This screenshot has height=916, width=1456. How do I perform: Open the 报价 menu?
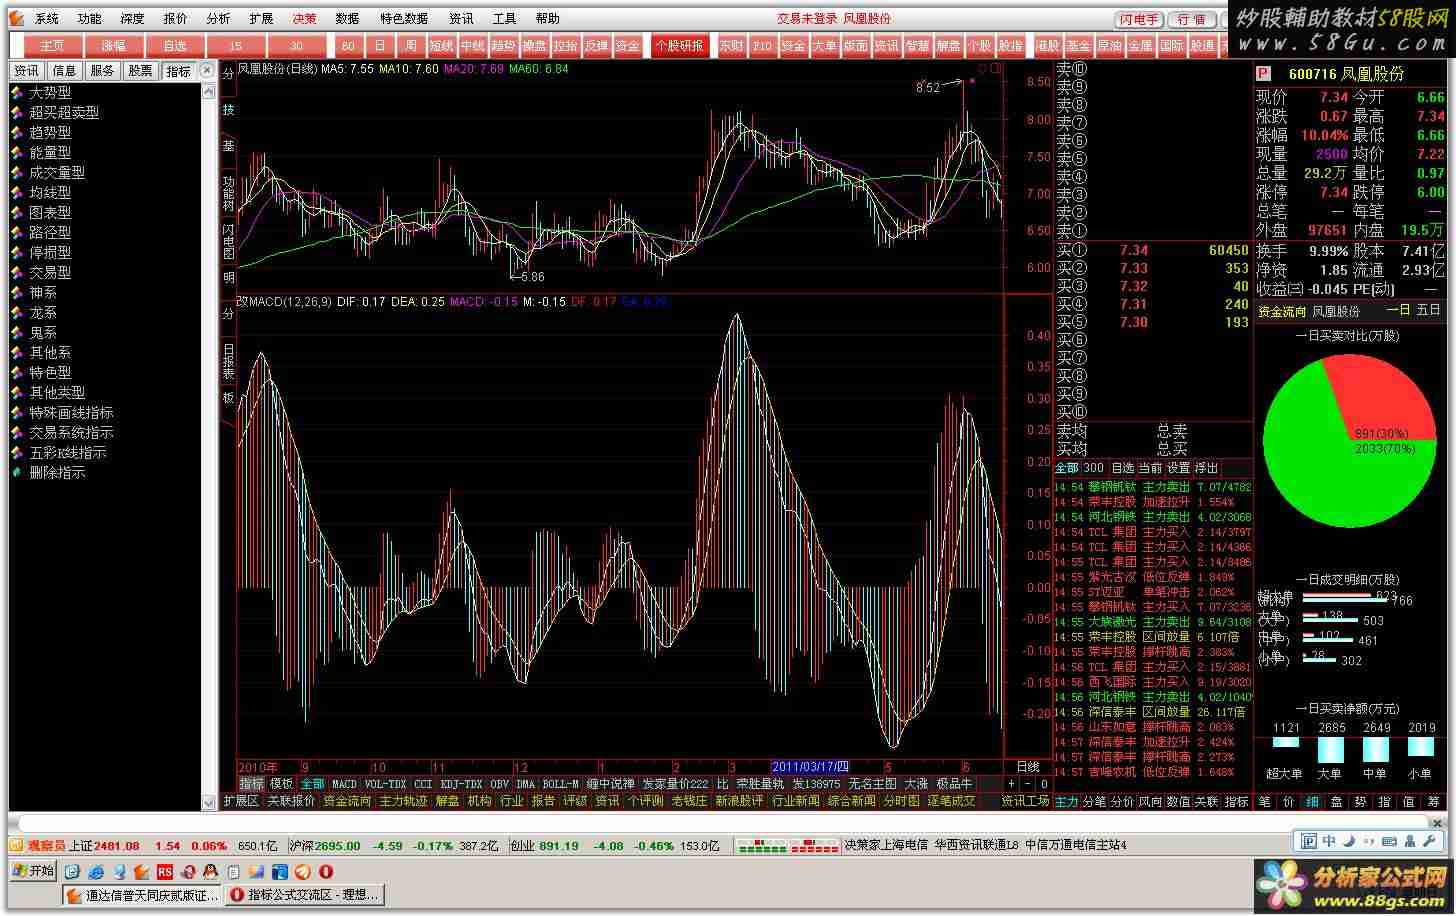click(x=176, y=18)
